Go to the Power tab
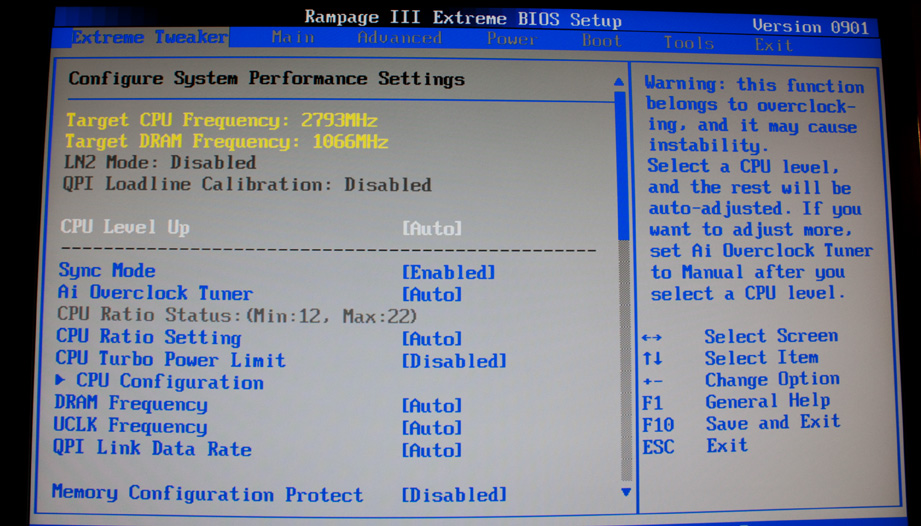This screenshot has height=526, width=921. coord(512,39)
